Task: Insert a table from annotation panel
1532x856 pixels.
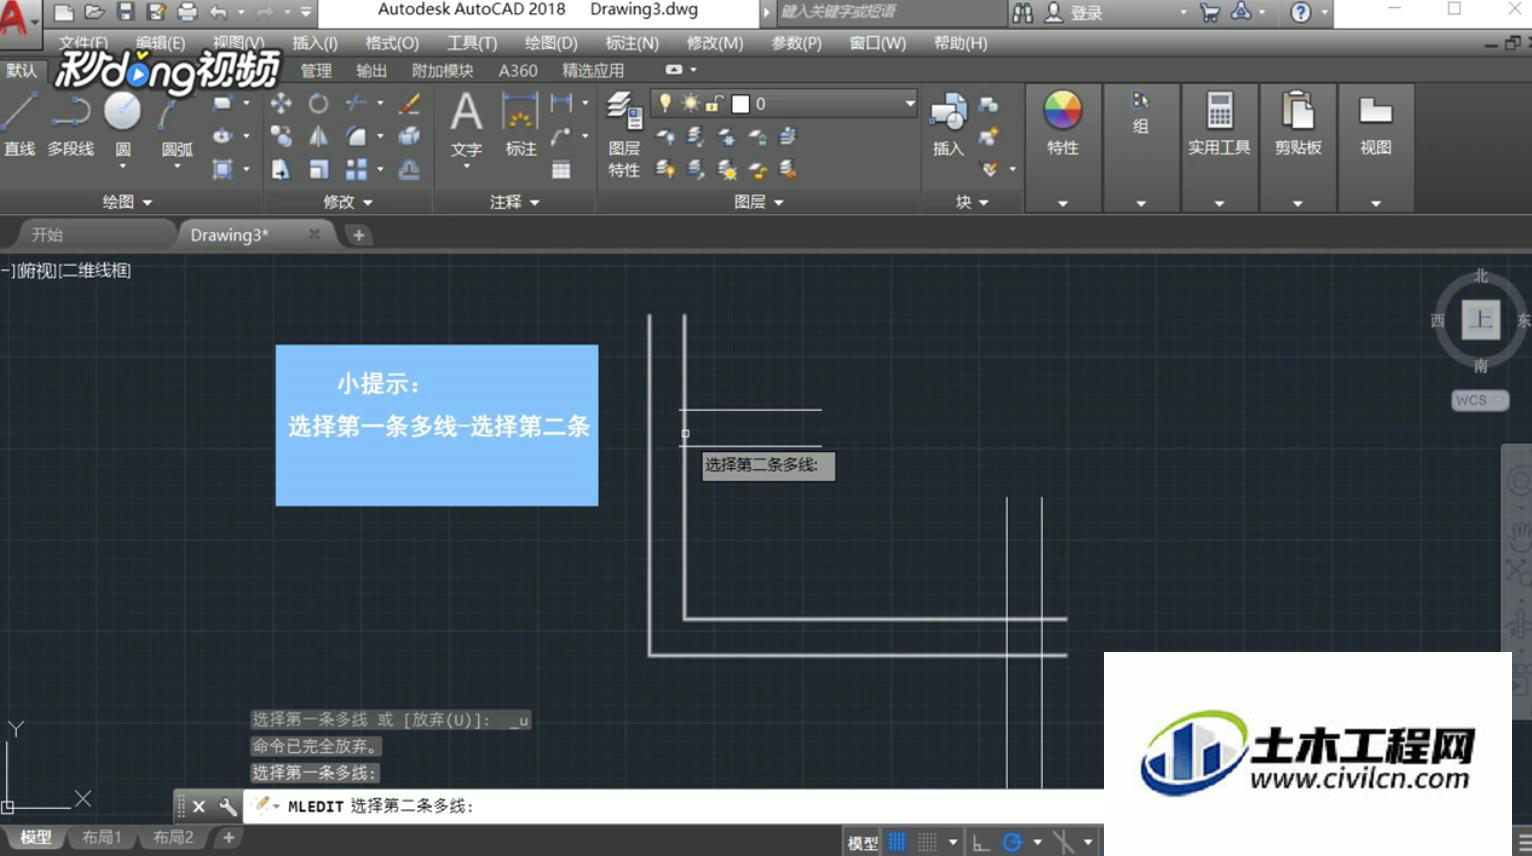Action: [561, 170]
